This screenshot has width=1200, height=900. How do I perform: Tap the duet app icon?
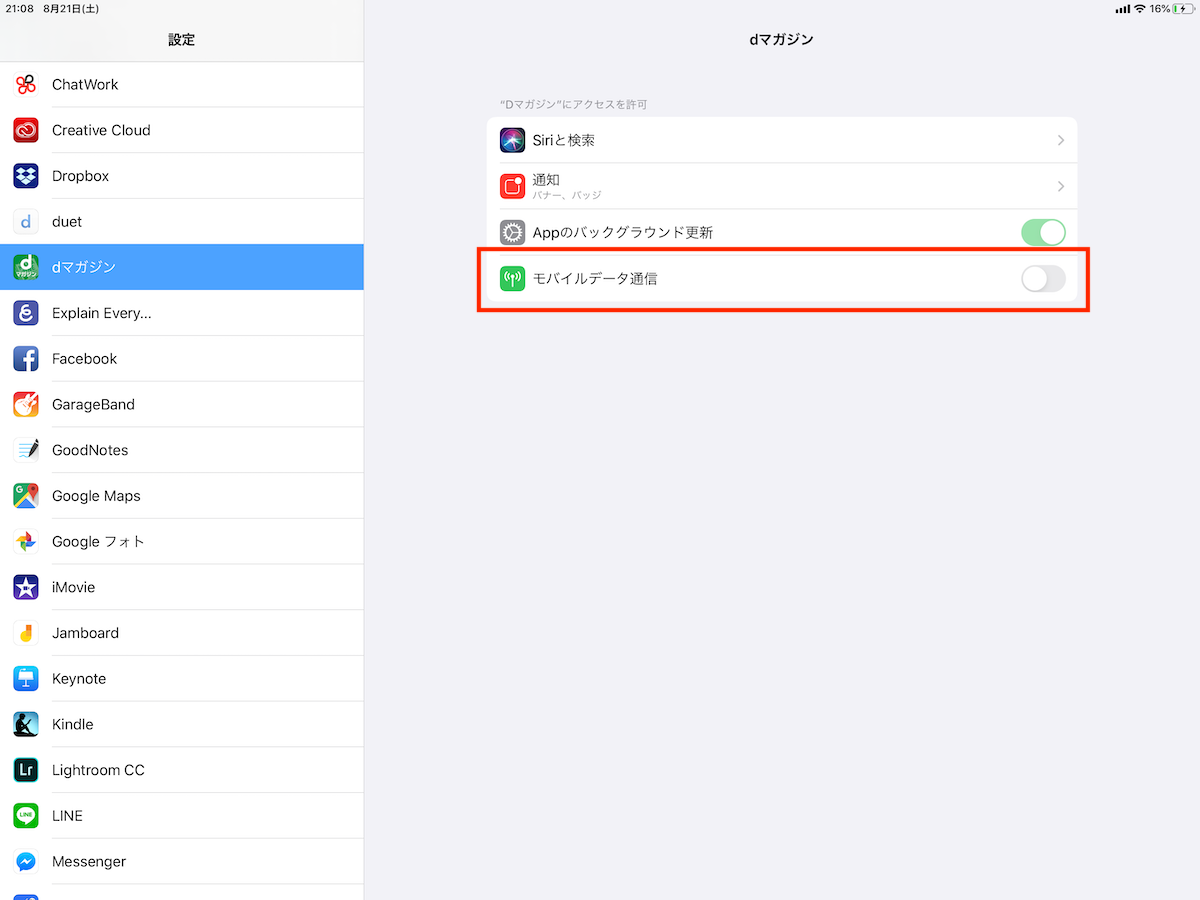26,221
